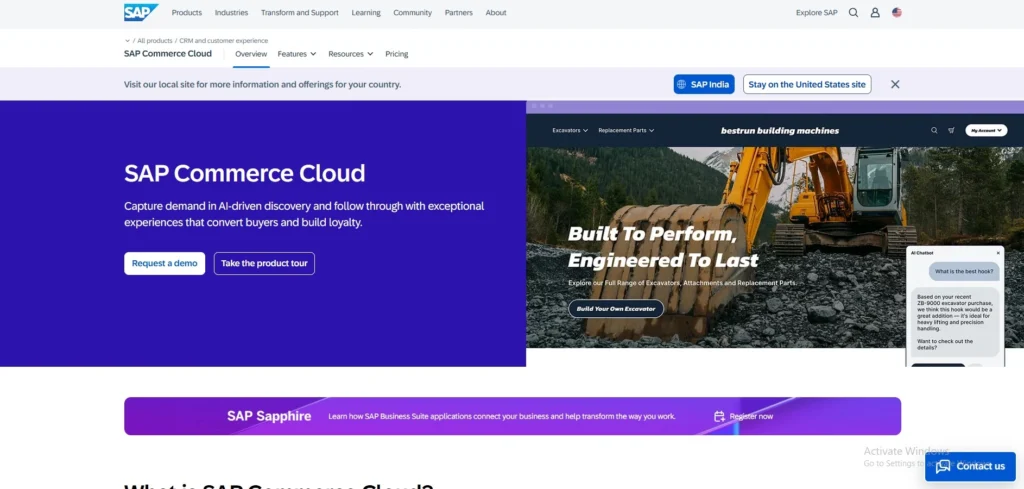Choose Stay on the United States site
Viewport: 1024px width, 489px height.
click(807, 84)
